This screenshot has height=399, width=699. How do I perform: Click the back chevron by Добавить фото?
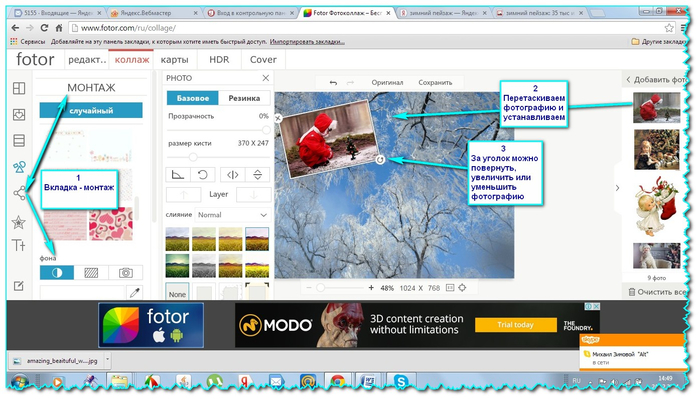[x=628, y=80]
